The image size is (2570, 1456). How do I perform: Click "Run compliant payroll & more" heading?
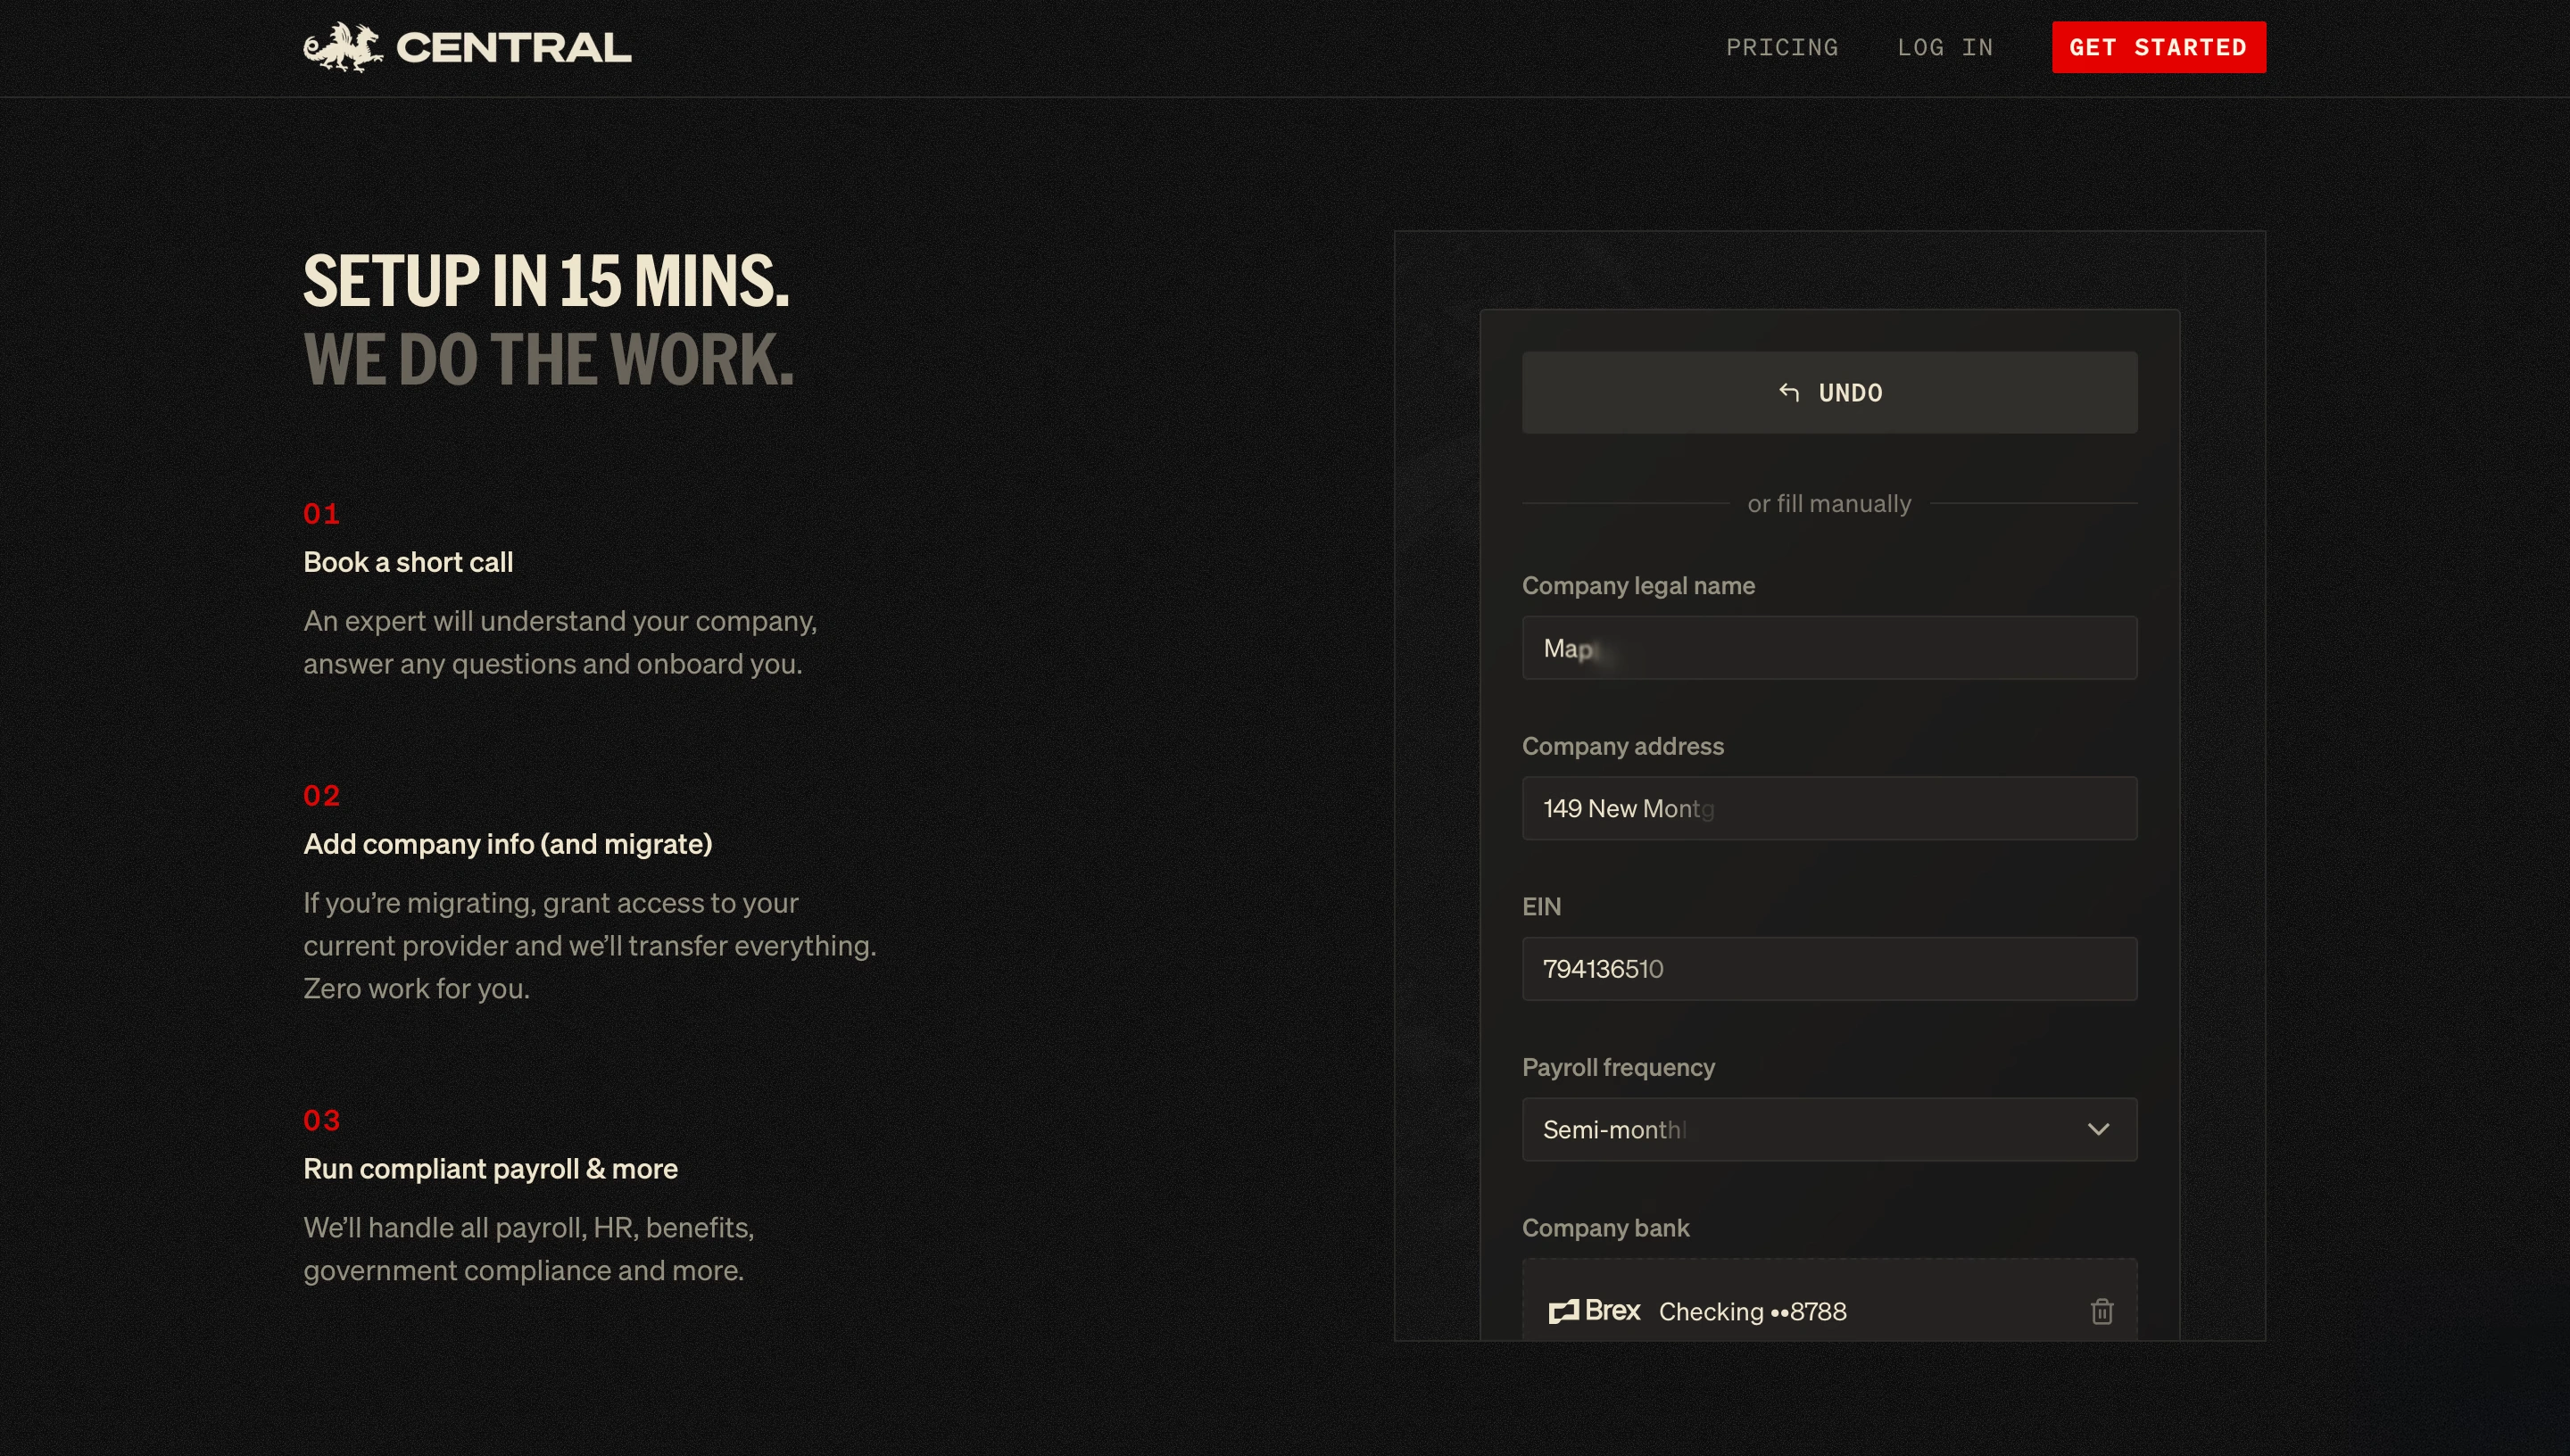490,1168
